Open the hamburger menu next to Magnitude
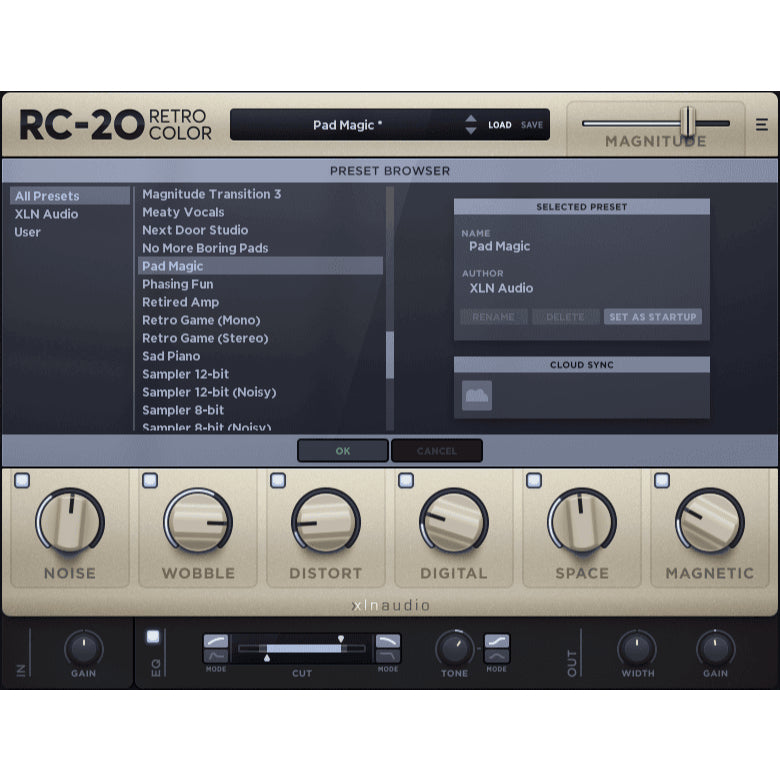 [761, 124]
